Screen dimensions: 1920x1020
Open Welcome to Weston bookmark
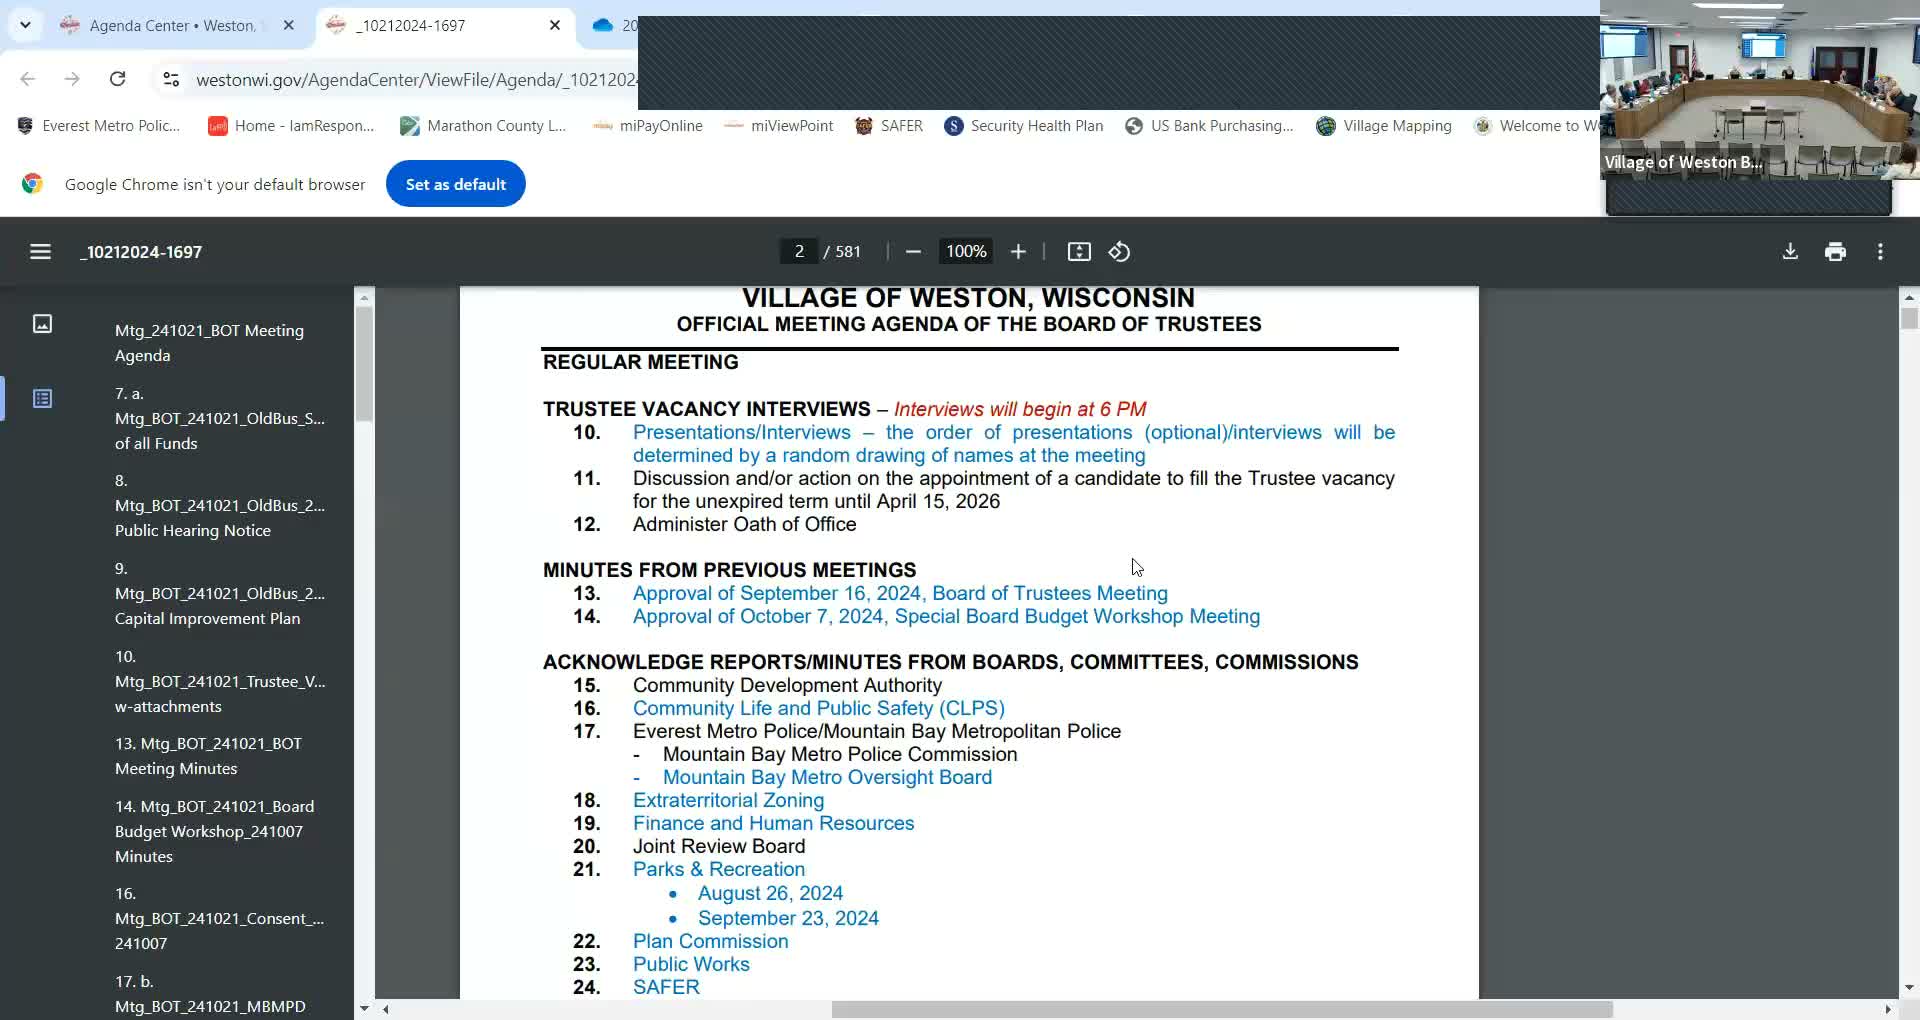[1537, 126]
